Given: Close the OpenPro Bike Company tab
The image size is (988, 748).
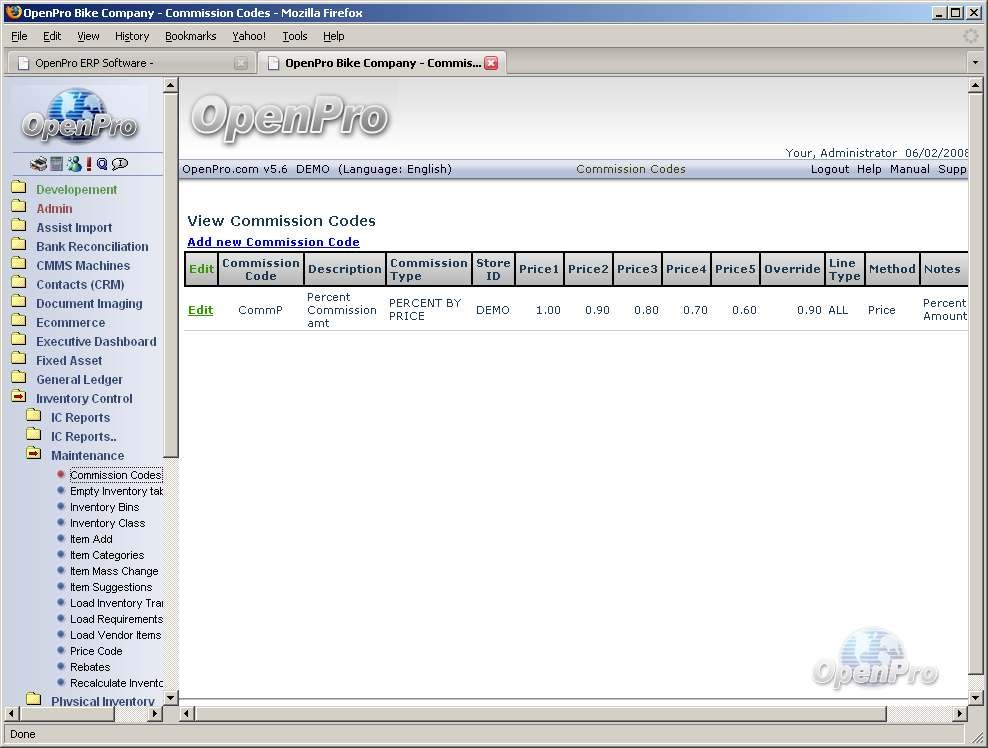Looking at the screenshot, I should [491, 63].
